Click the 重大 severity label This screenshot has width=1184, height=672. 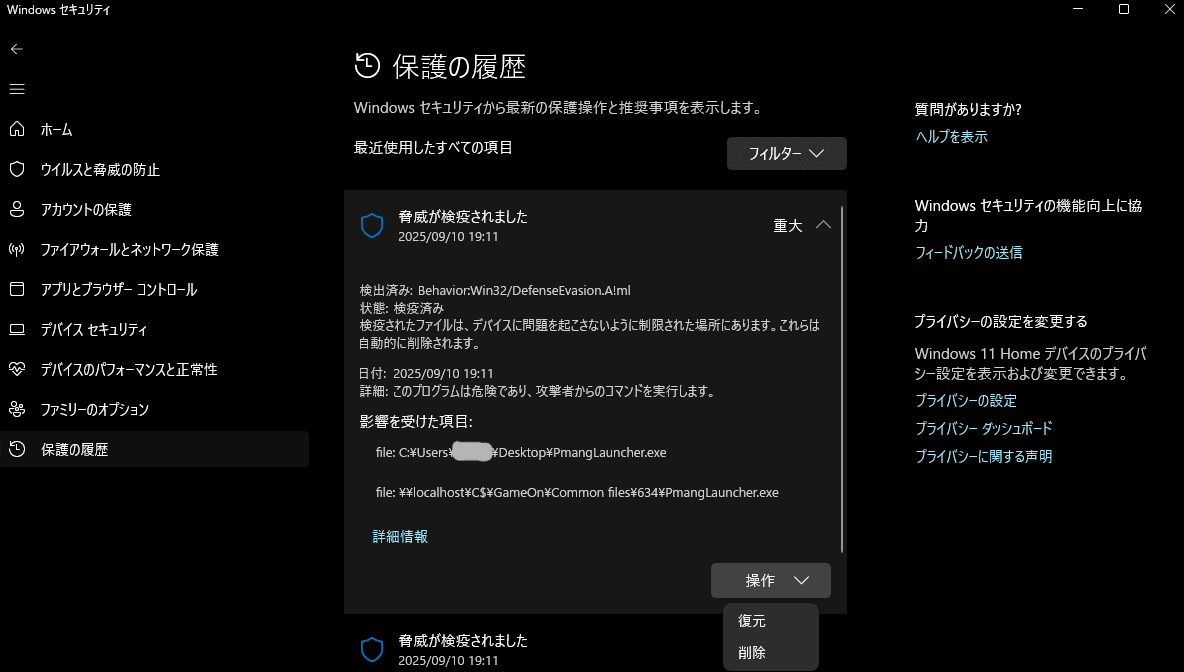point(788,225)
